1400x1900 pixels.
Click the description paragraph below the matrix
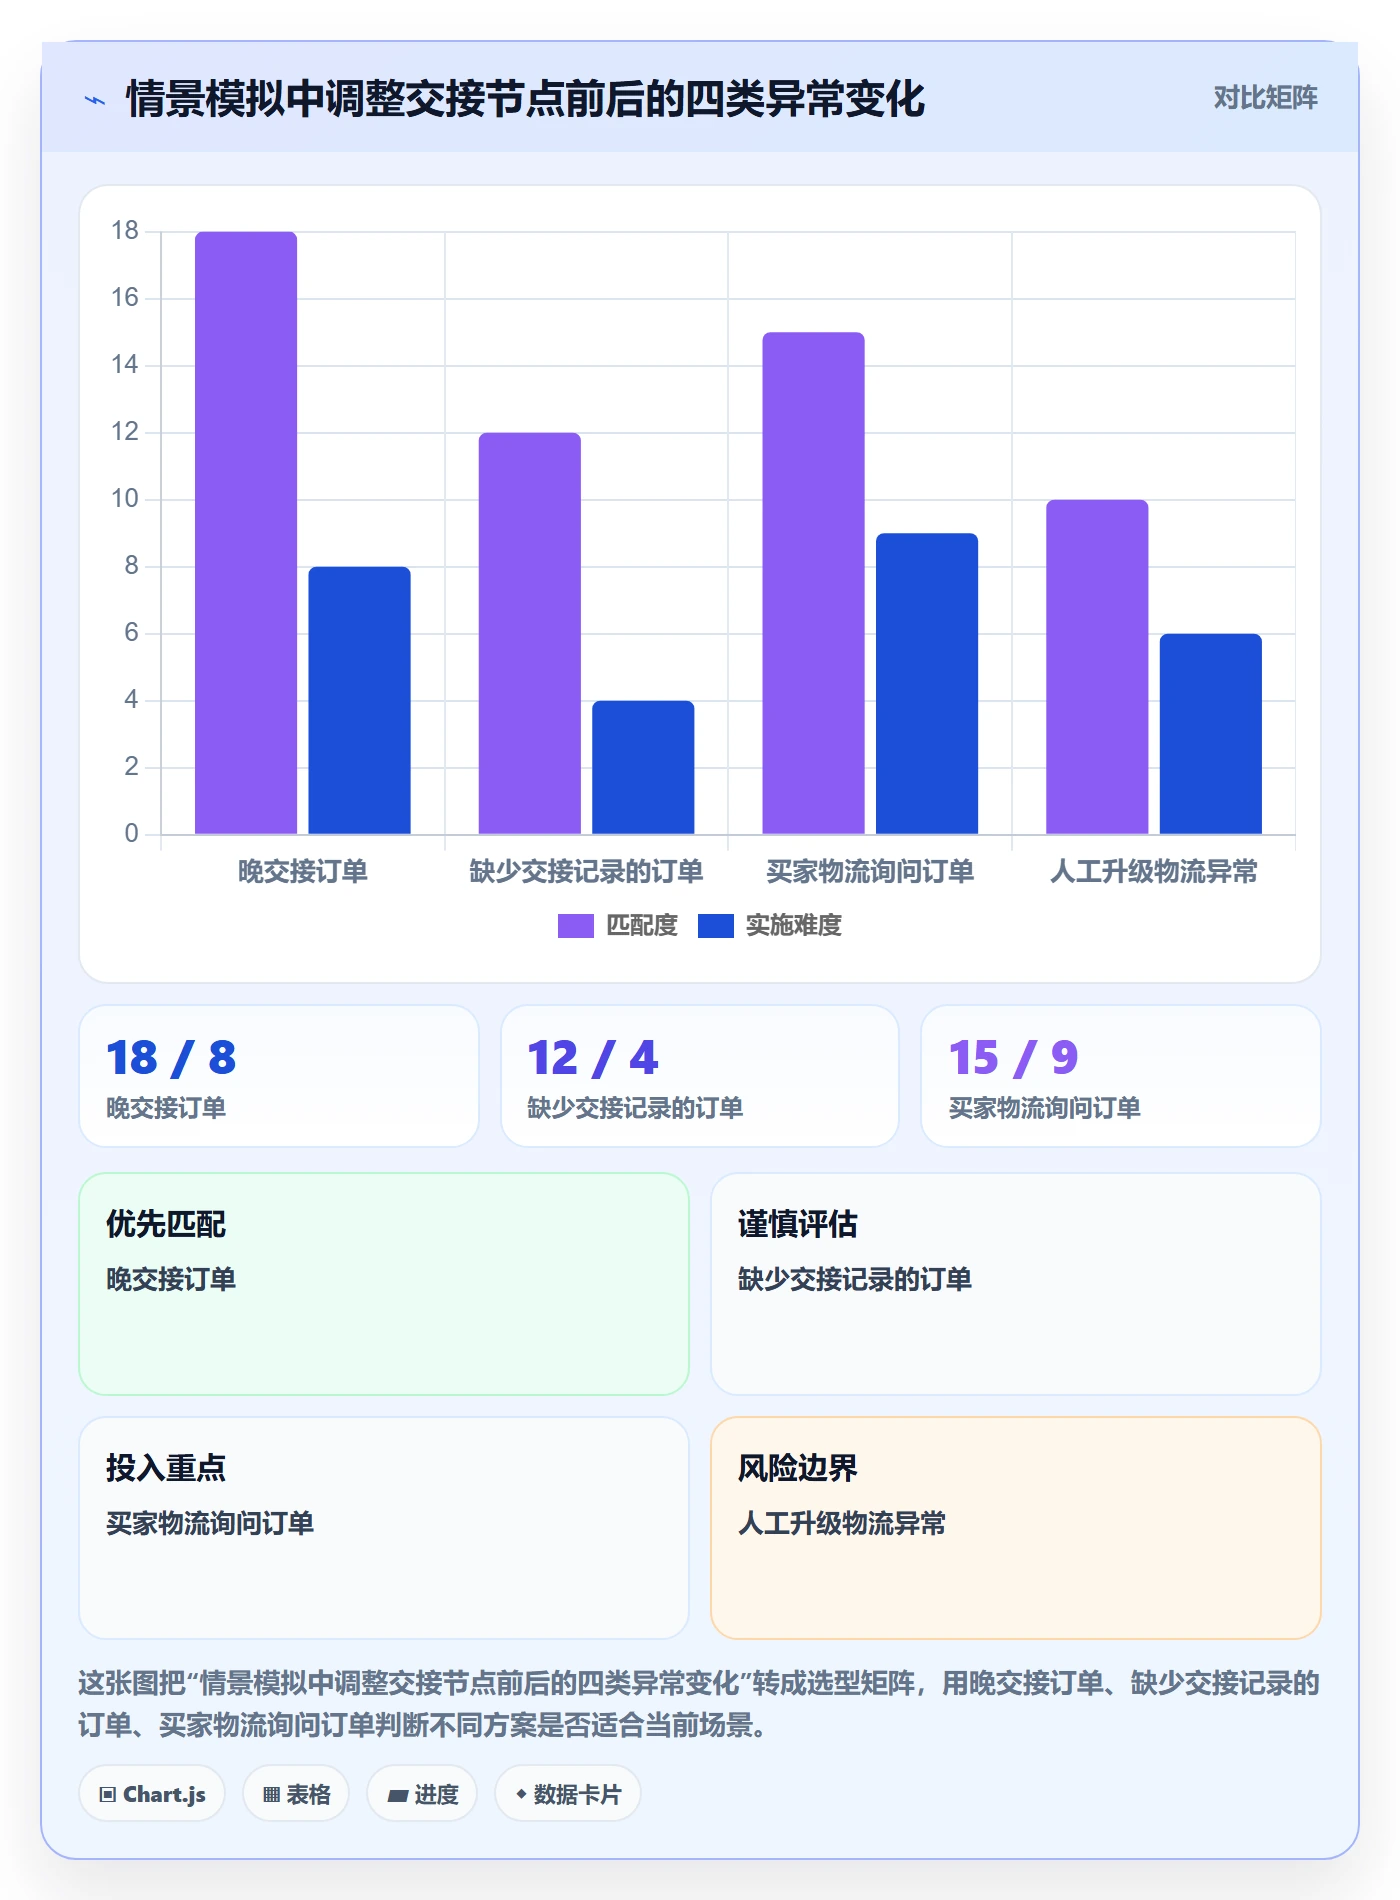point(699,1704)
